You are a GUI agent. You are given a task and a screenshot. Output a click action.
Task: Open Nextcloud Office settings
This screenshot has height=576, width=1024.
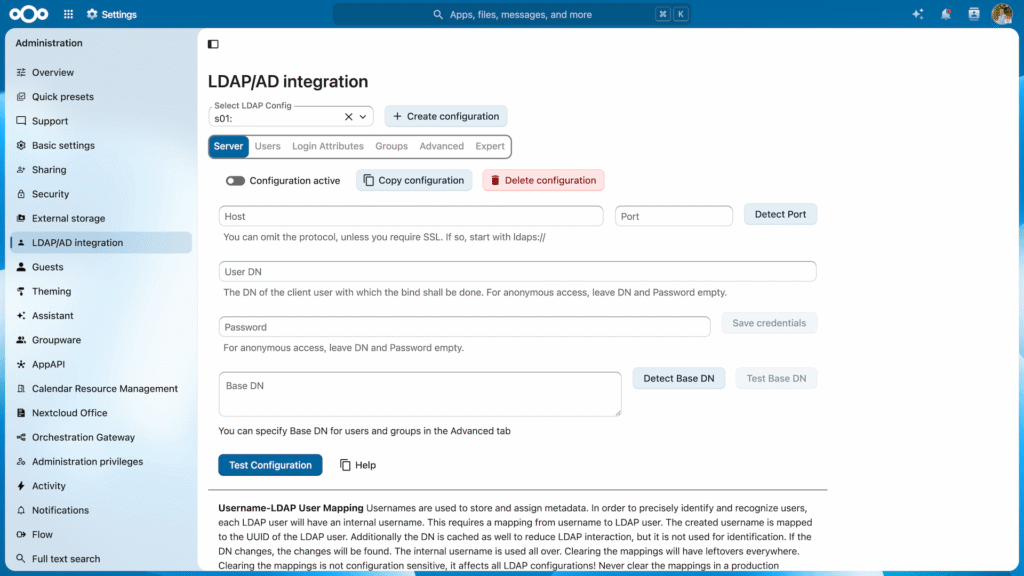coord(101,413)
